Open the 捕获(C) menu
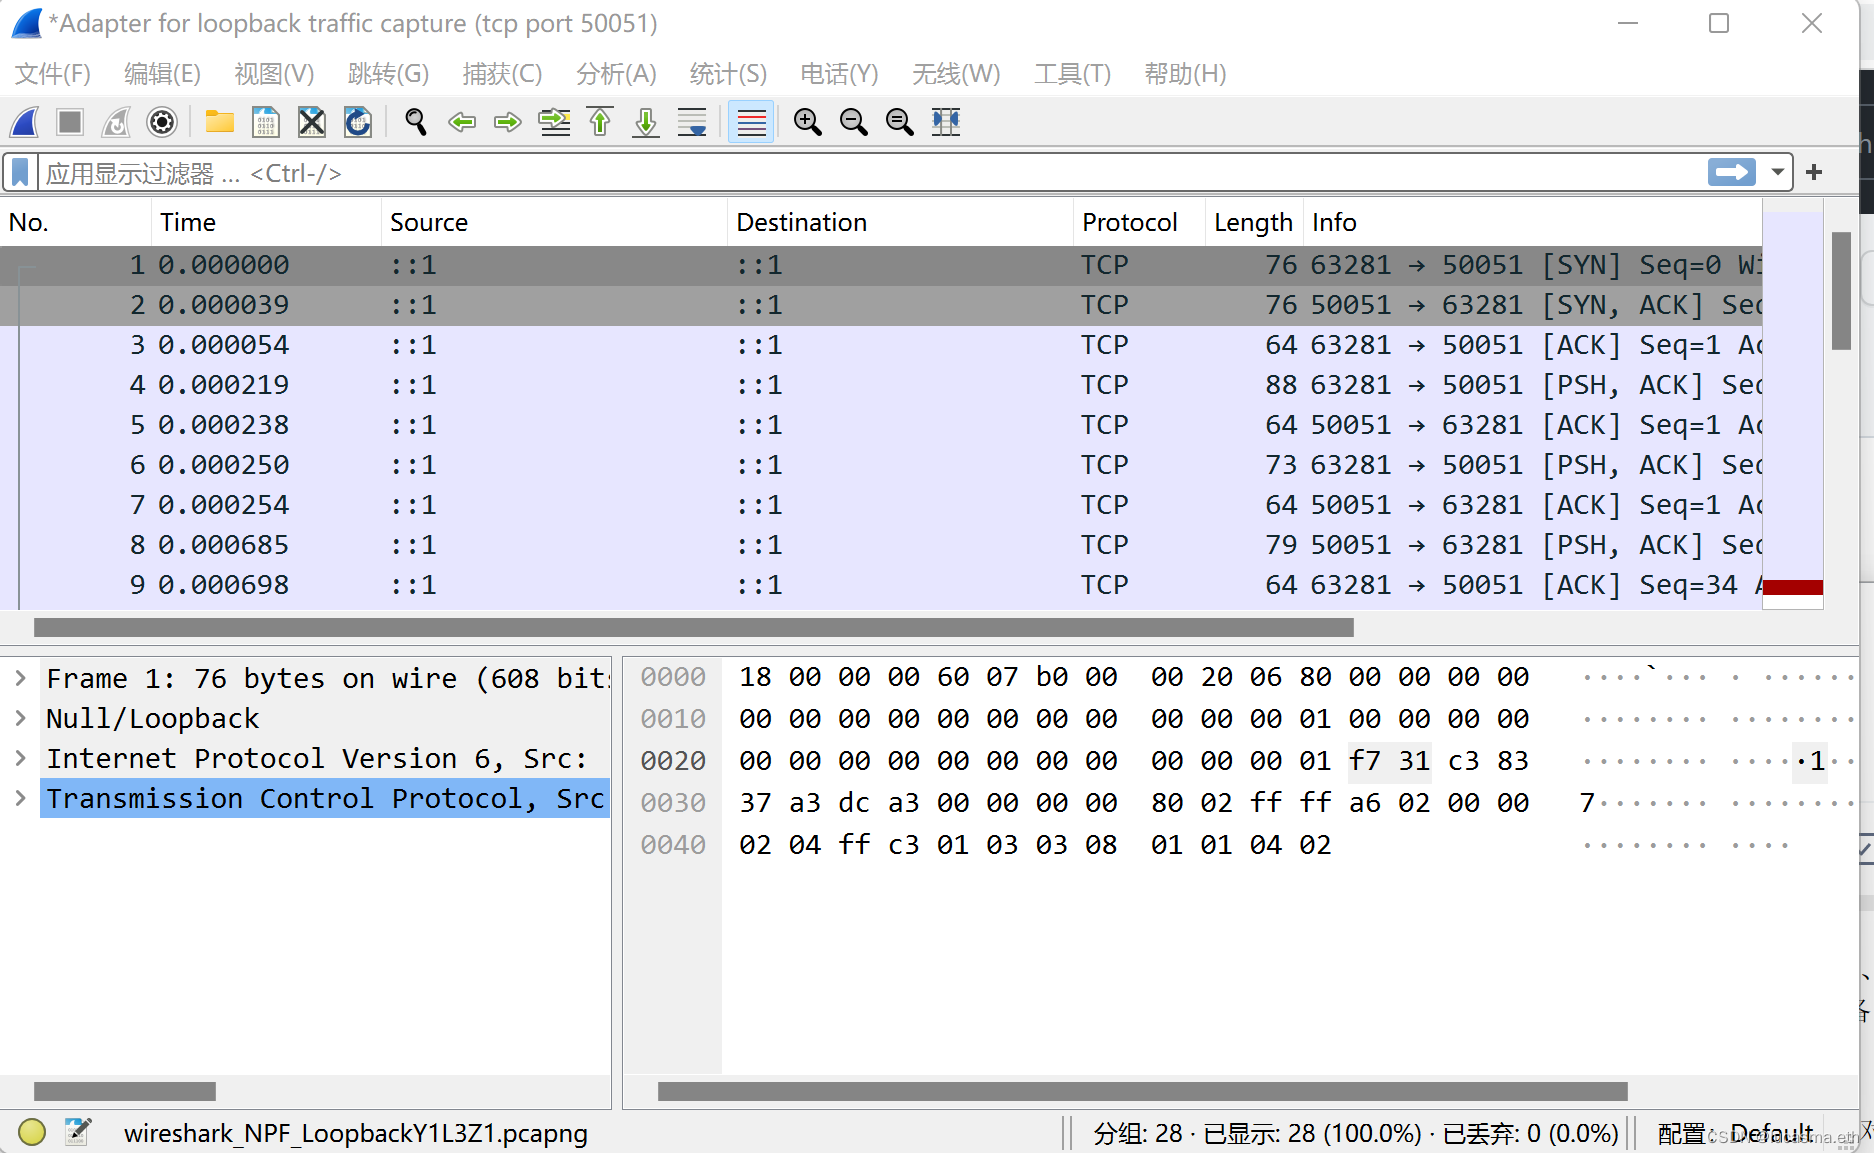The height and width of the screenshot is (1153, 1874). pos(502,74)
